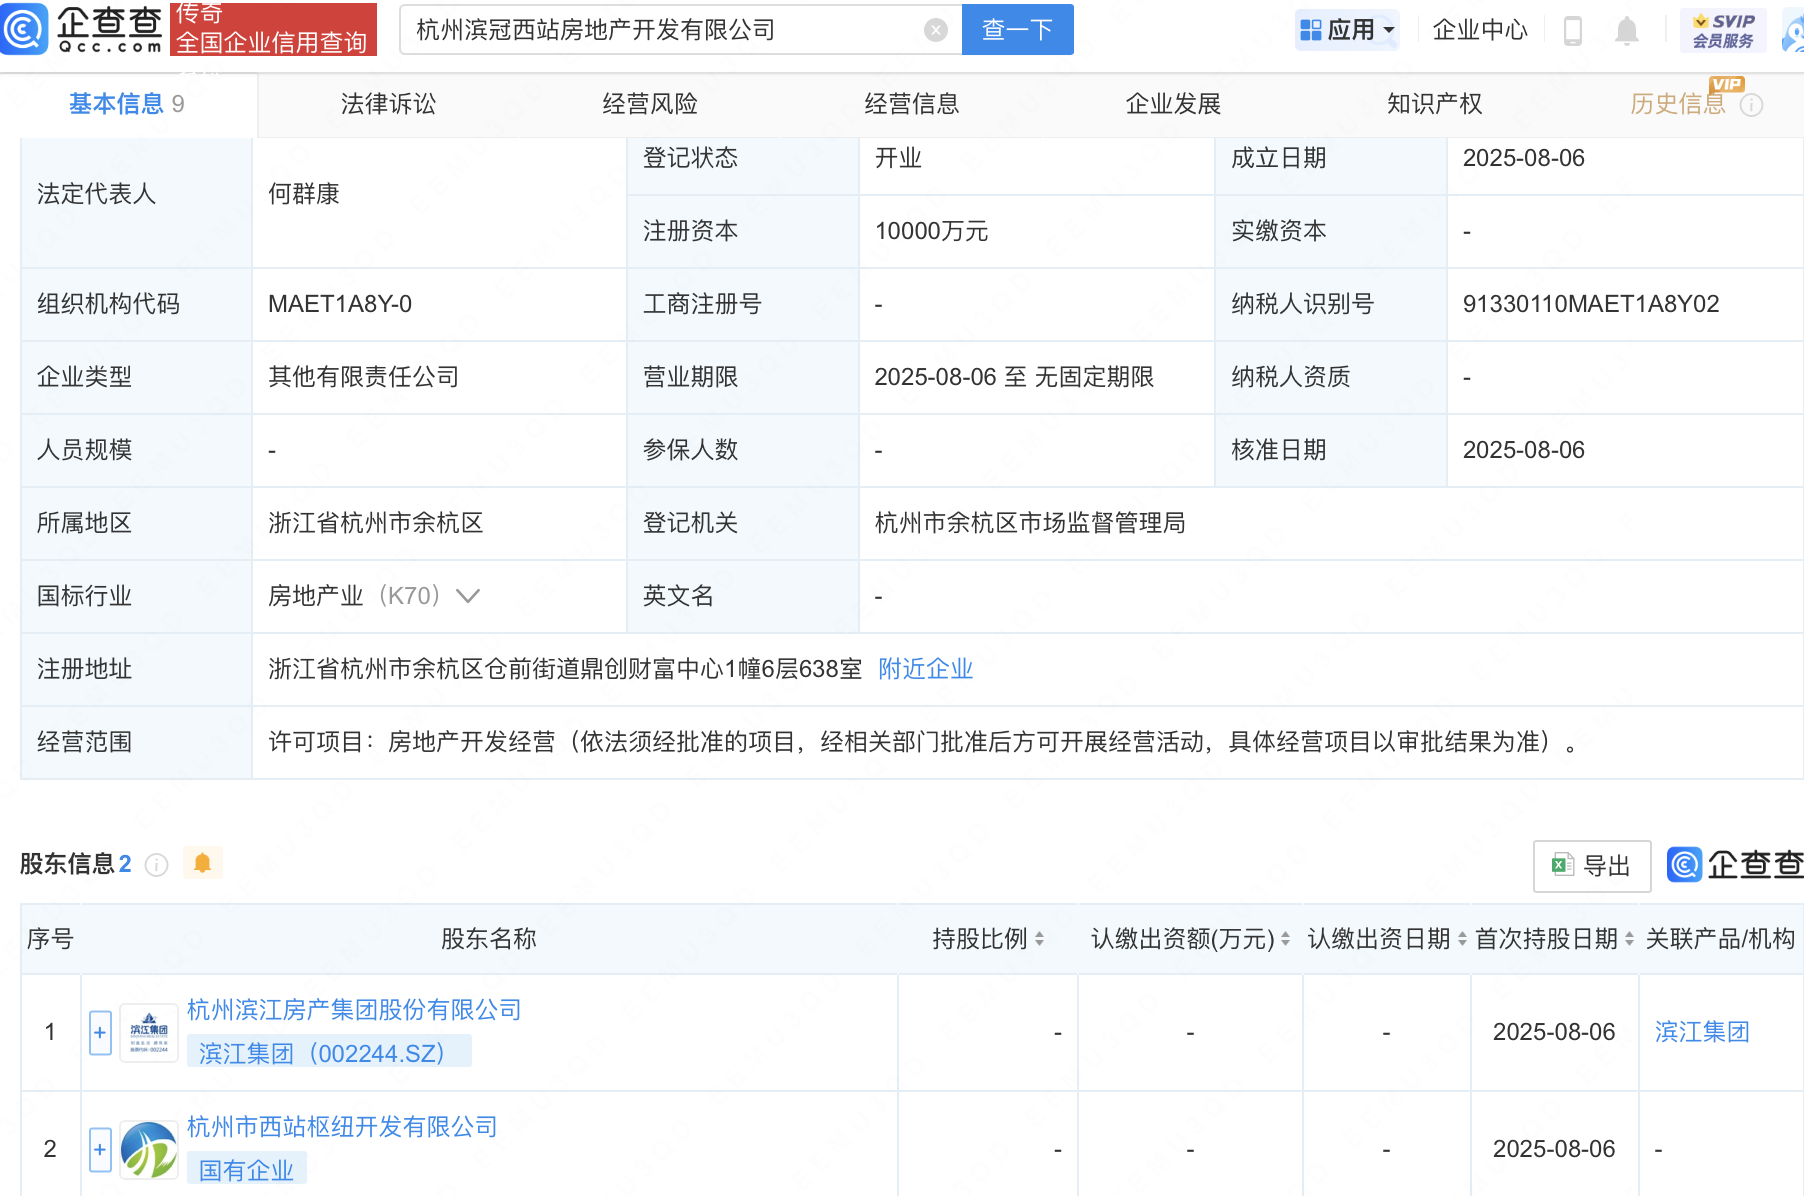Focus the company name search field
Viewport: 1804px width, 1196px height.
pyautogui.click(x=665, y=30)
